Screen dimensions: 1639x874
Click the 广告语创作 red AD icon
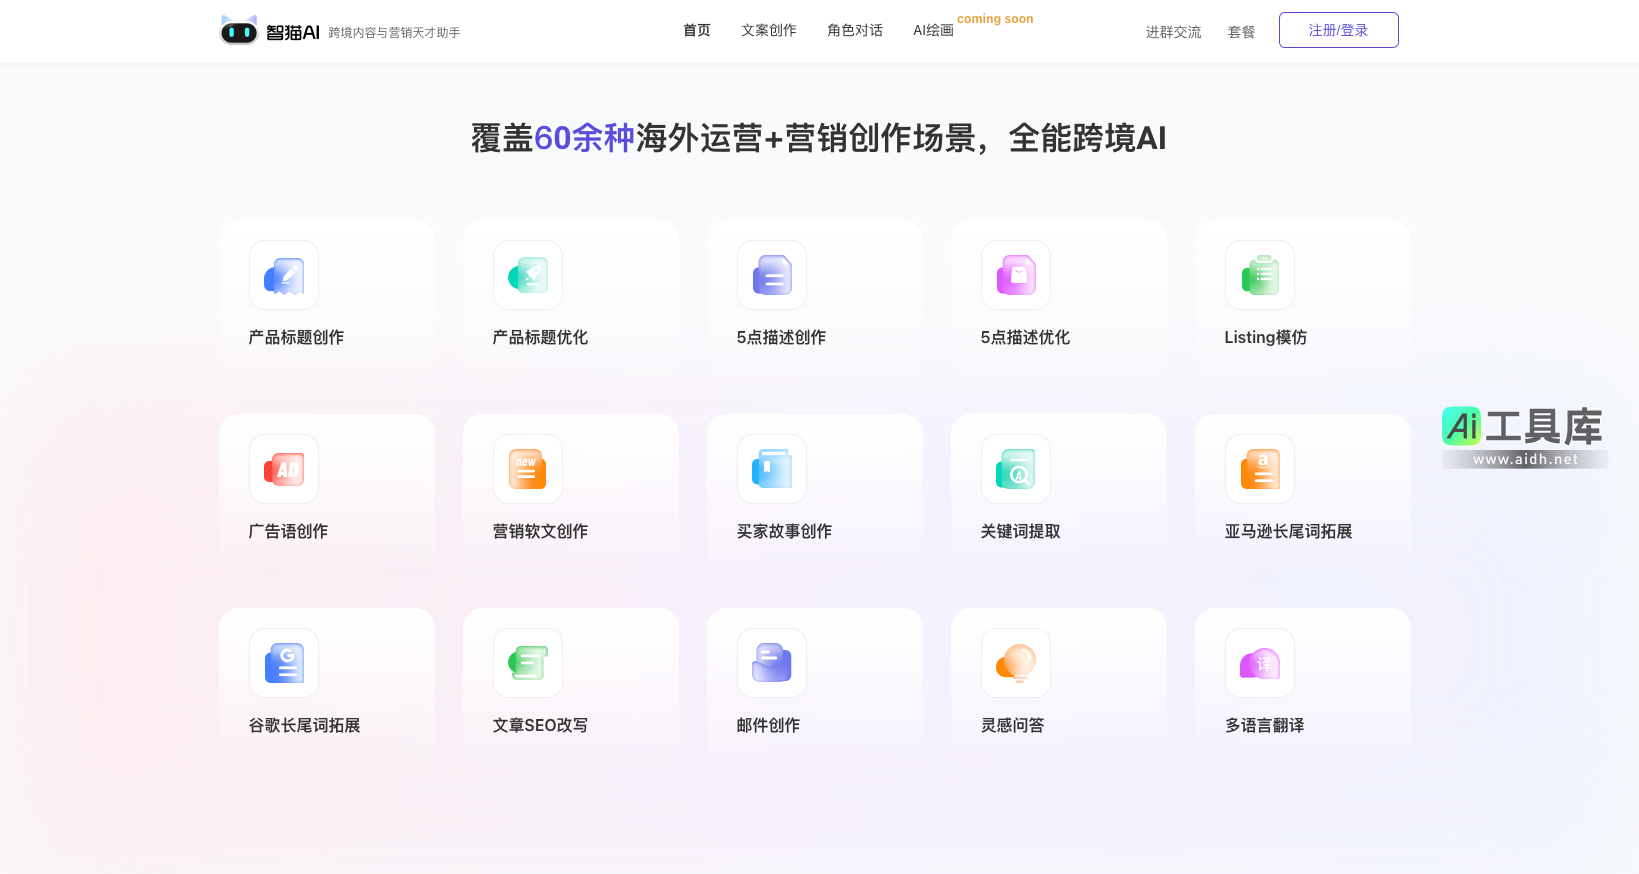coord(284,469)
